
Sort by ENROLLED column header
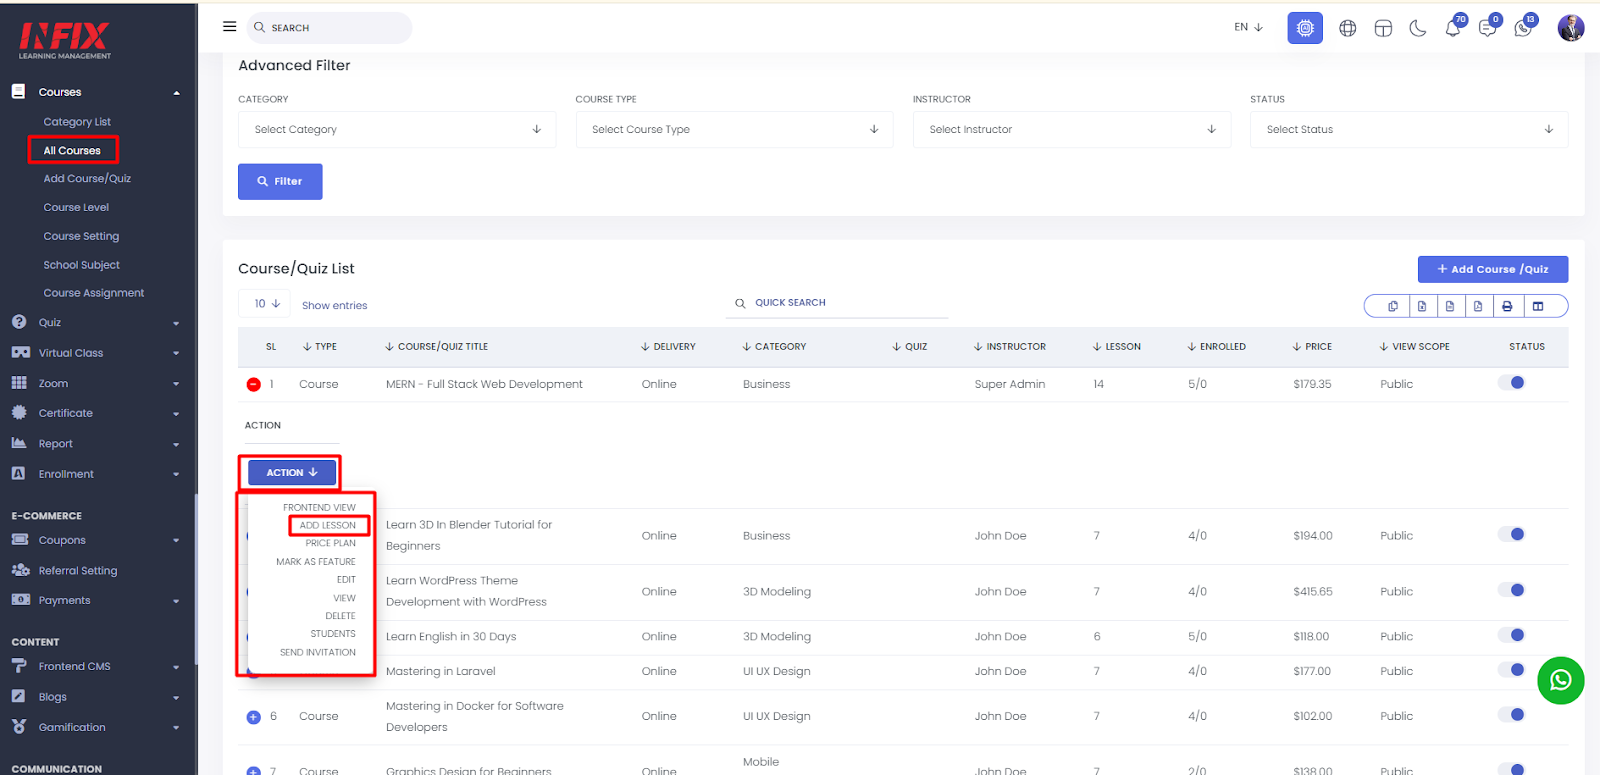click(x=1216, y=347)
